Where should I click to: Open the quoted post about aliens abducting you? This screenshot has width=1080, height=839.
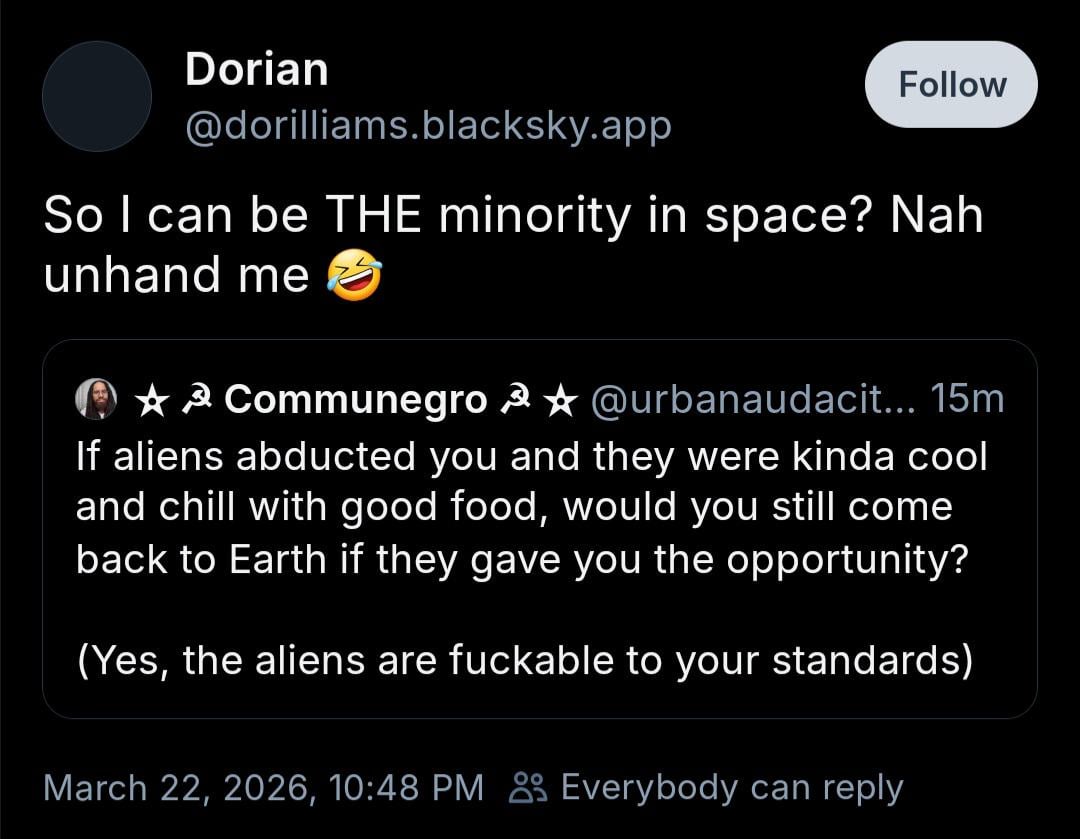pyautogui.click(x=530, y=507)
